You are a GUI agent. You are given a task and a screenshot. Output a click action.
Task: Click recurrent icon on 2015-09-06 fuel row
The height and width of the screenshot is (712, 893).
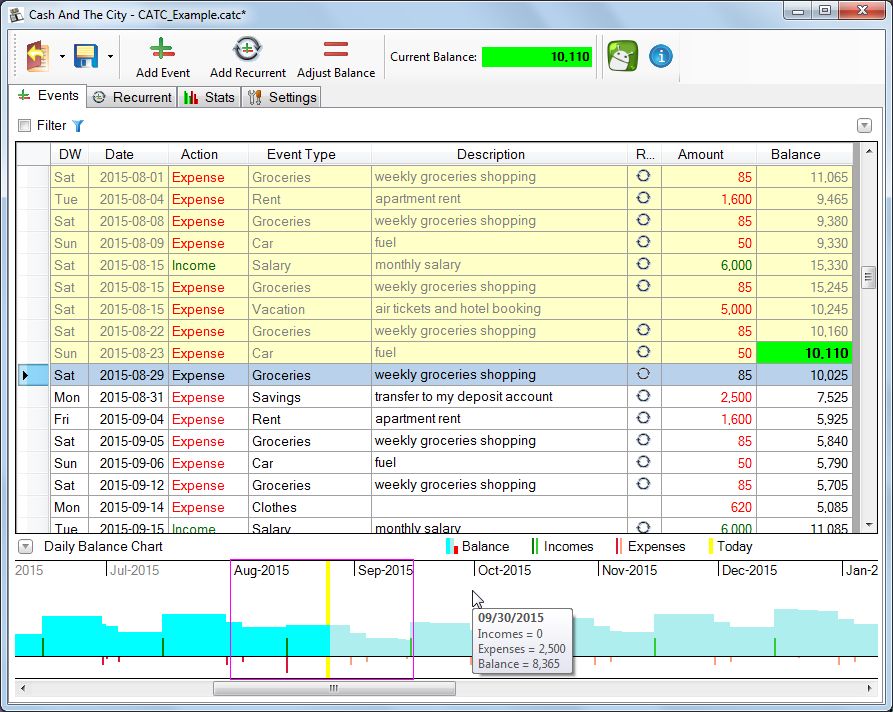643,462
